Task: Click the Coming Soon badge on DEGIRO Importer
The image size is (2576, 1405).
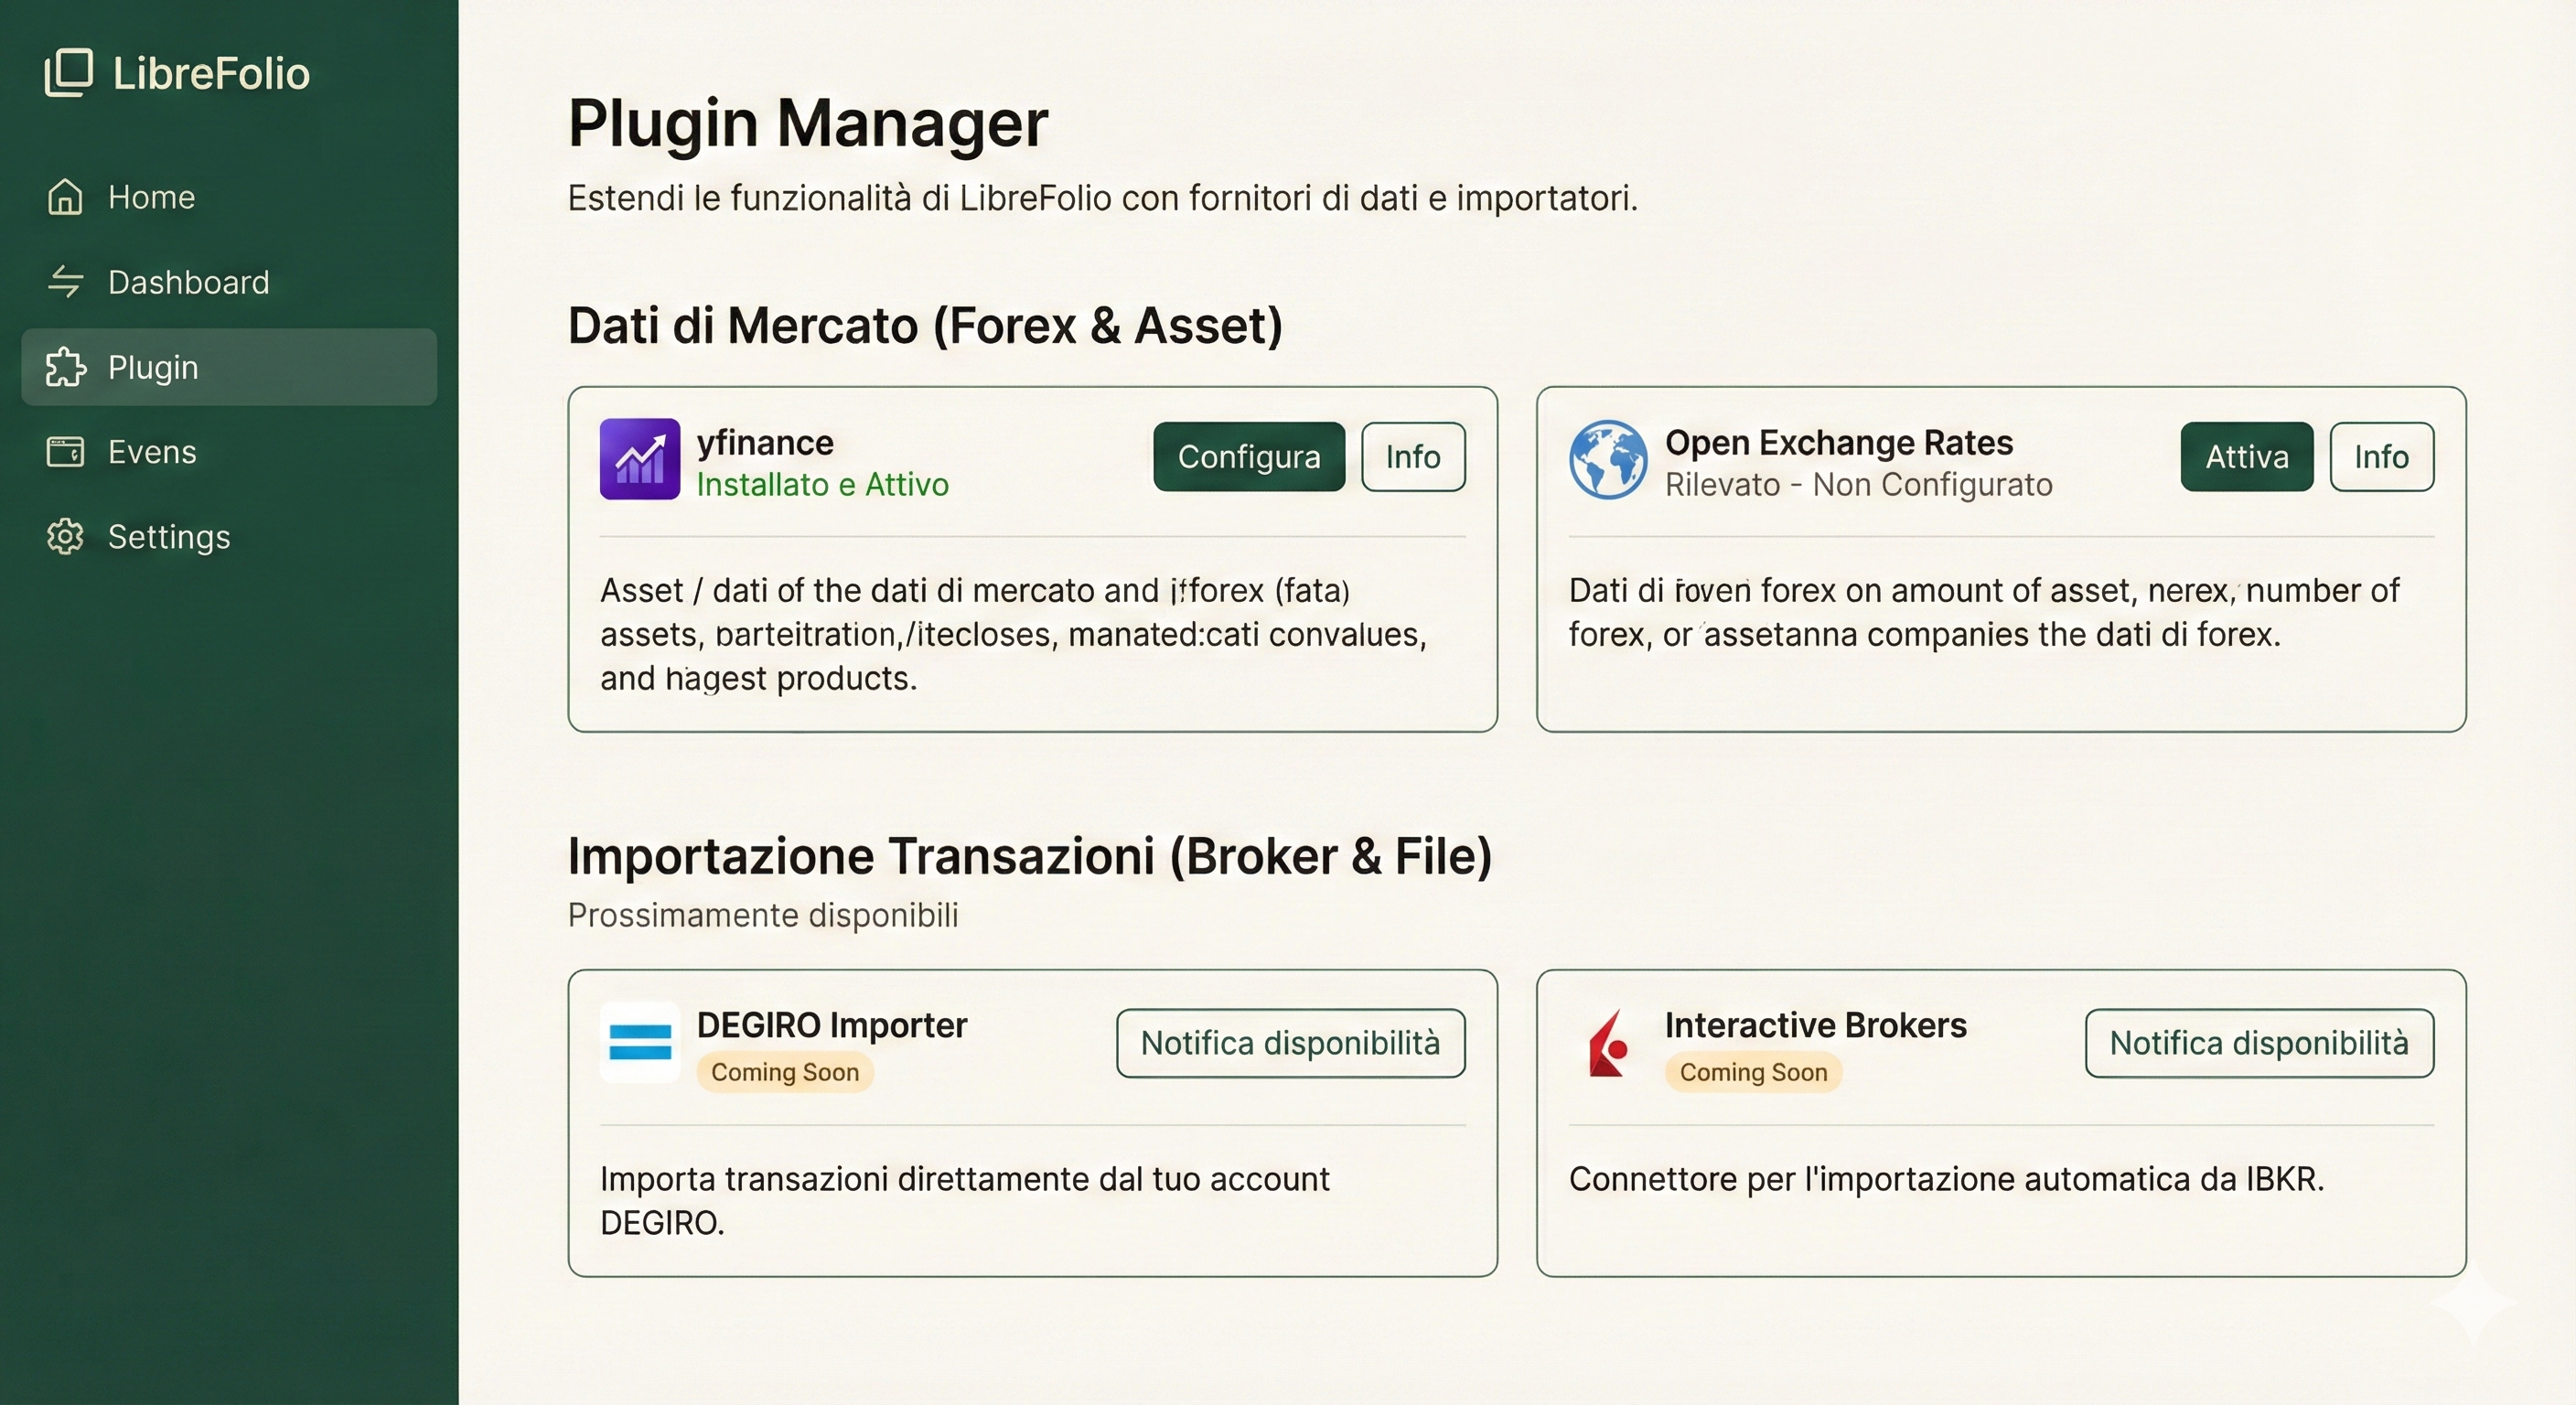Action: click(786, 1072)
